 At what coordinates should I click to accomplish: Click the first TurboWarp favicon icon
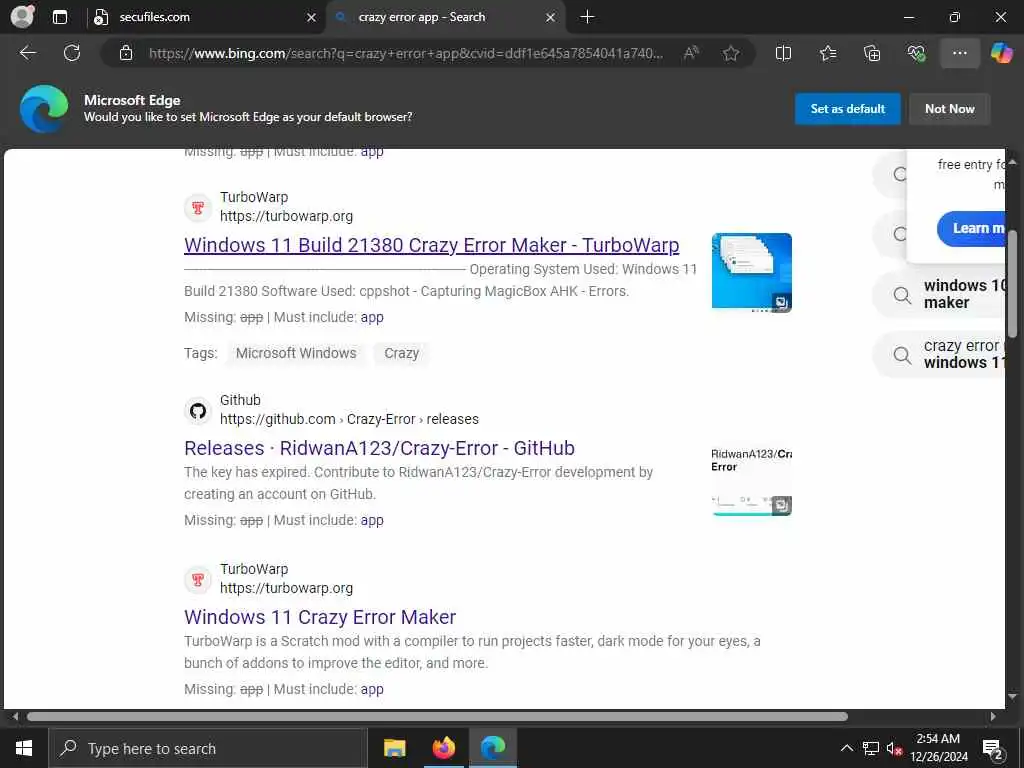coord(198,208)
